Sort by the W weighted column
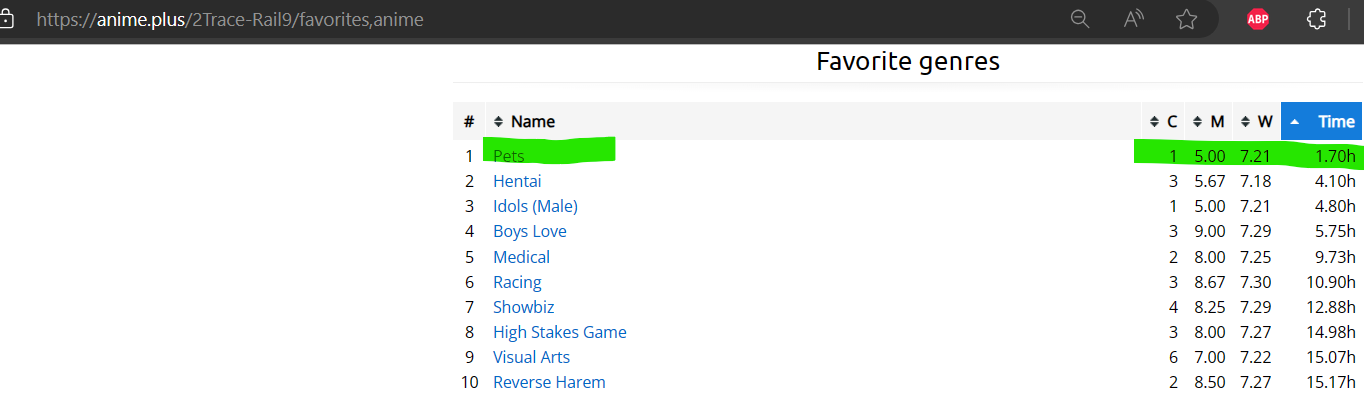Screen dimensions: 1369x395 point(1257,121)
